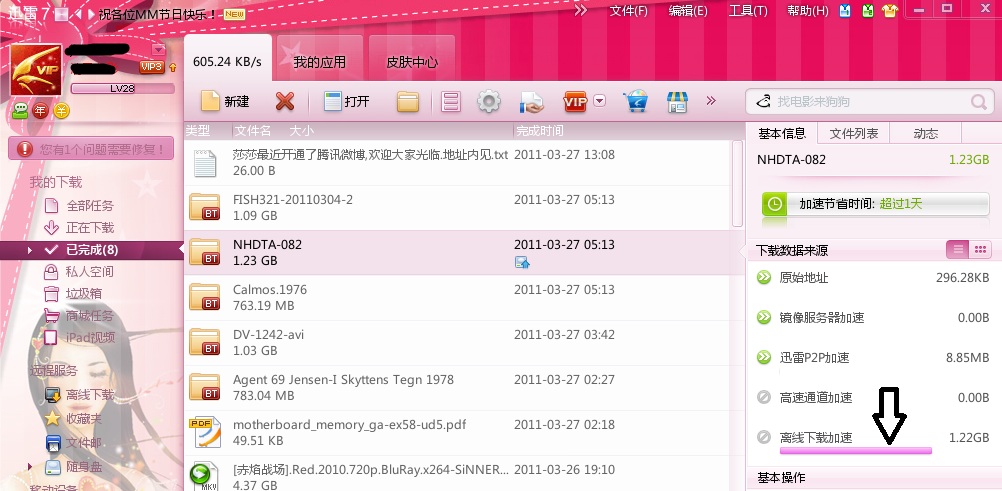1002x491 pixels.
Task: Expand the arrow beside 已完成(8)
Action: [29, 250]
